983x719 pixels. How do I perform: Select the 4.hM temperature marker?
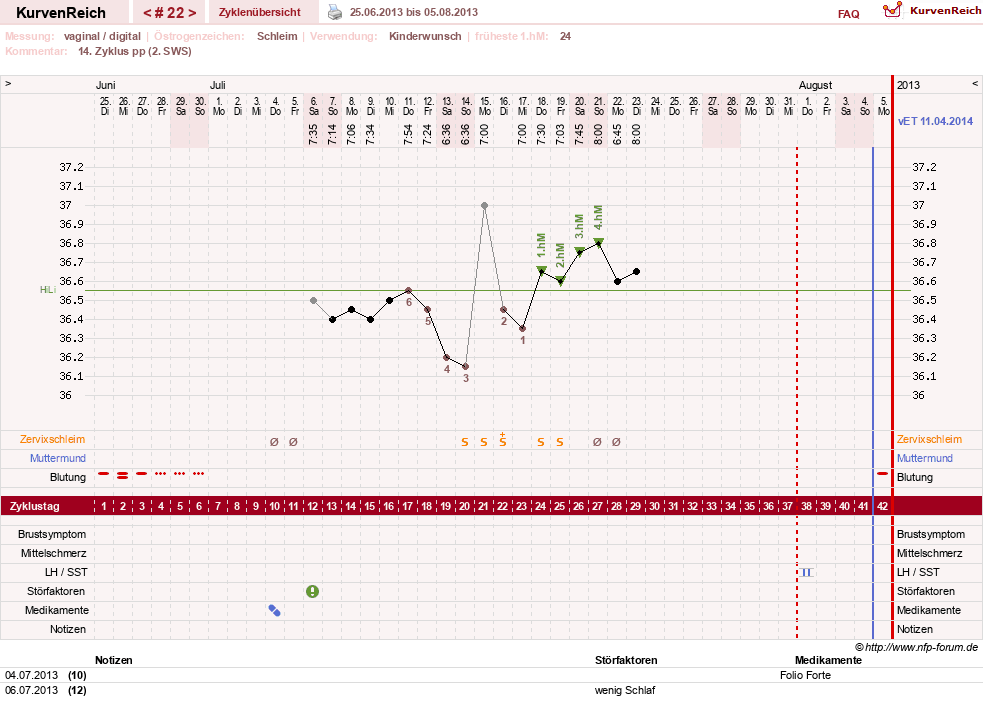[x=598, y=242]
